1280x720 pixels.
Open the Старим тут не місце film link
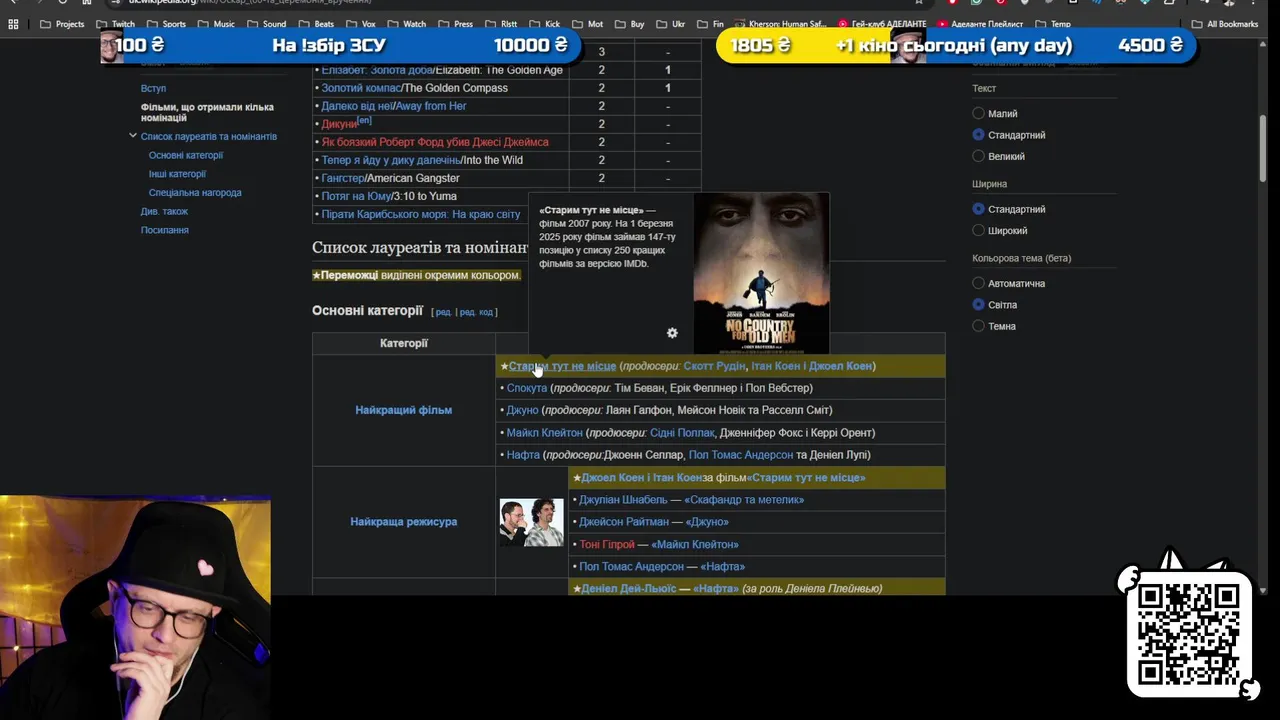point(562,366)
